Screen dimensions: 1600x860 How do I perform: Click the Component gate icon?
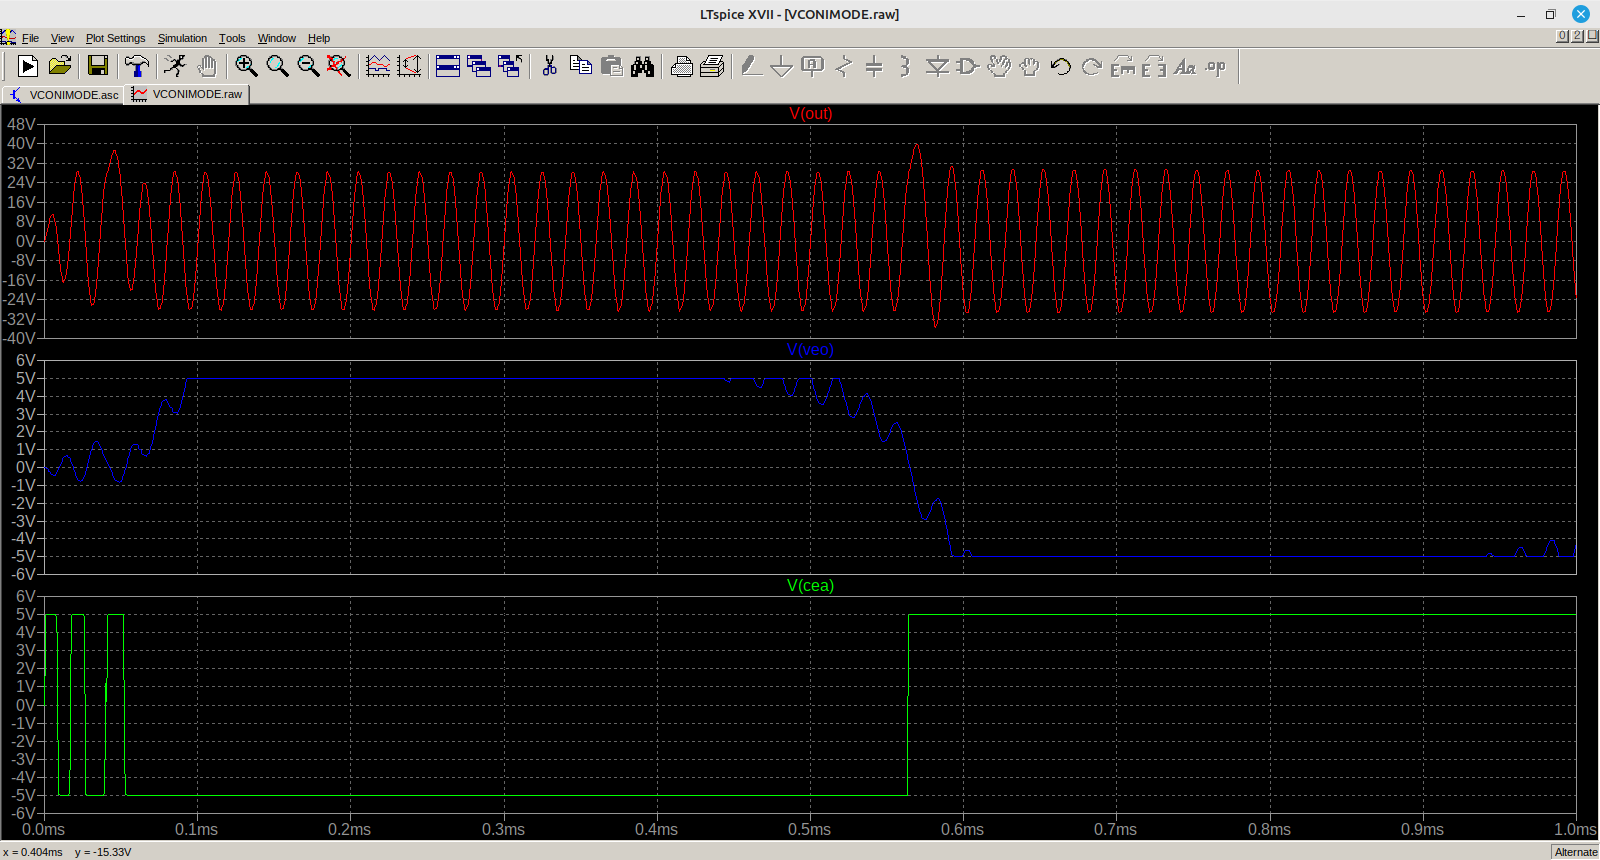[968, 67]
